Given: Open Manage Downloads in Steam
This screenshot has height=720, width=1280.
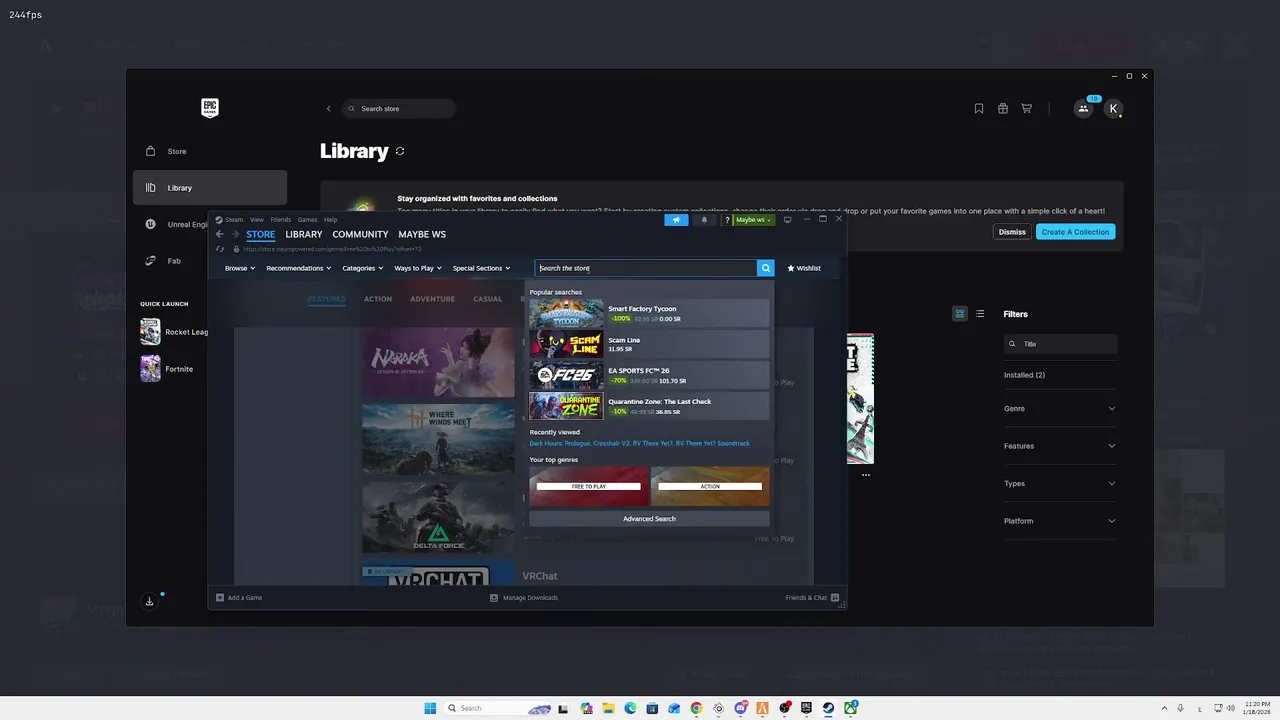Looking at the screenshot, I should click(x=524, y=597).
